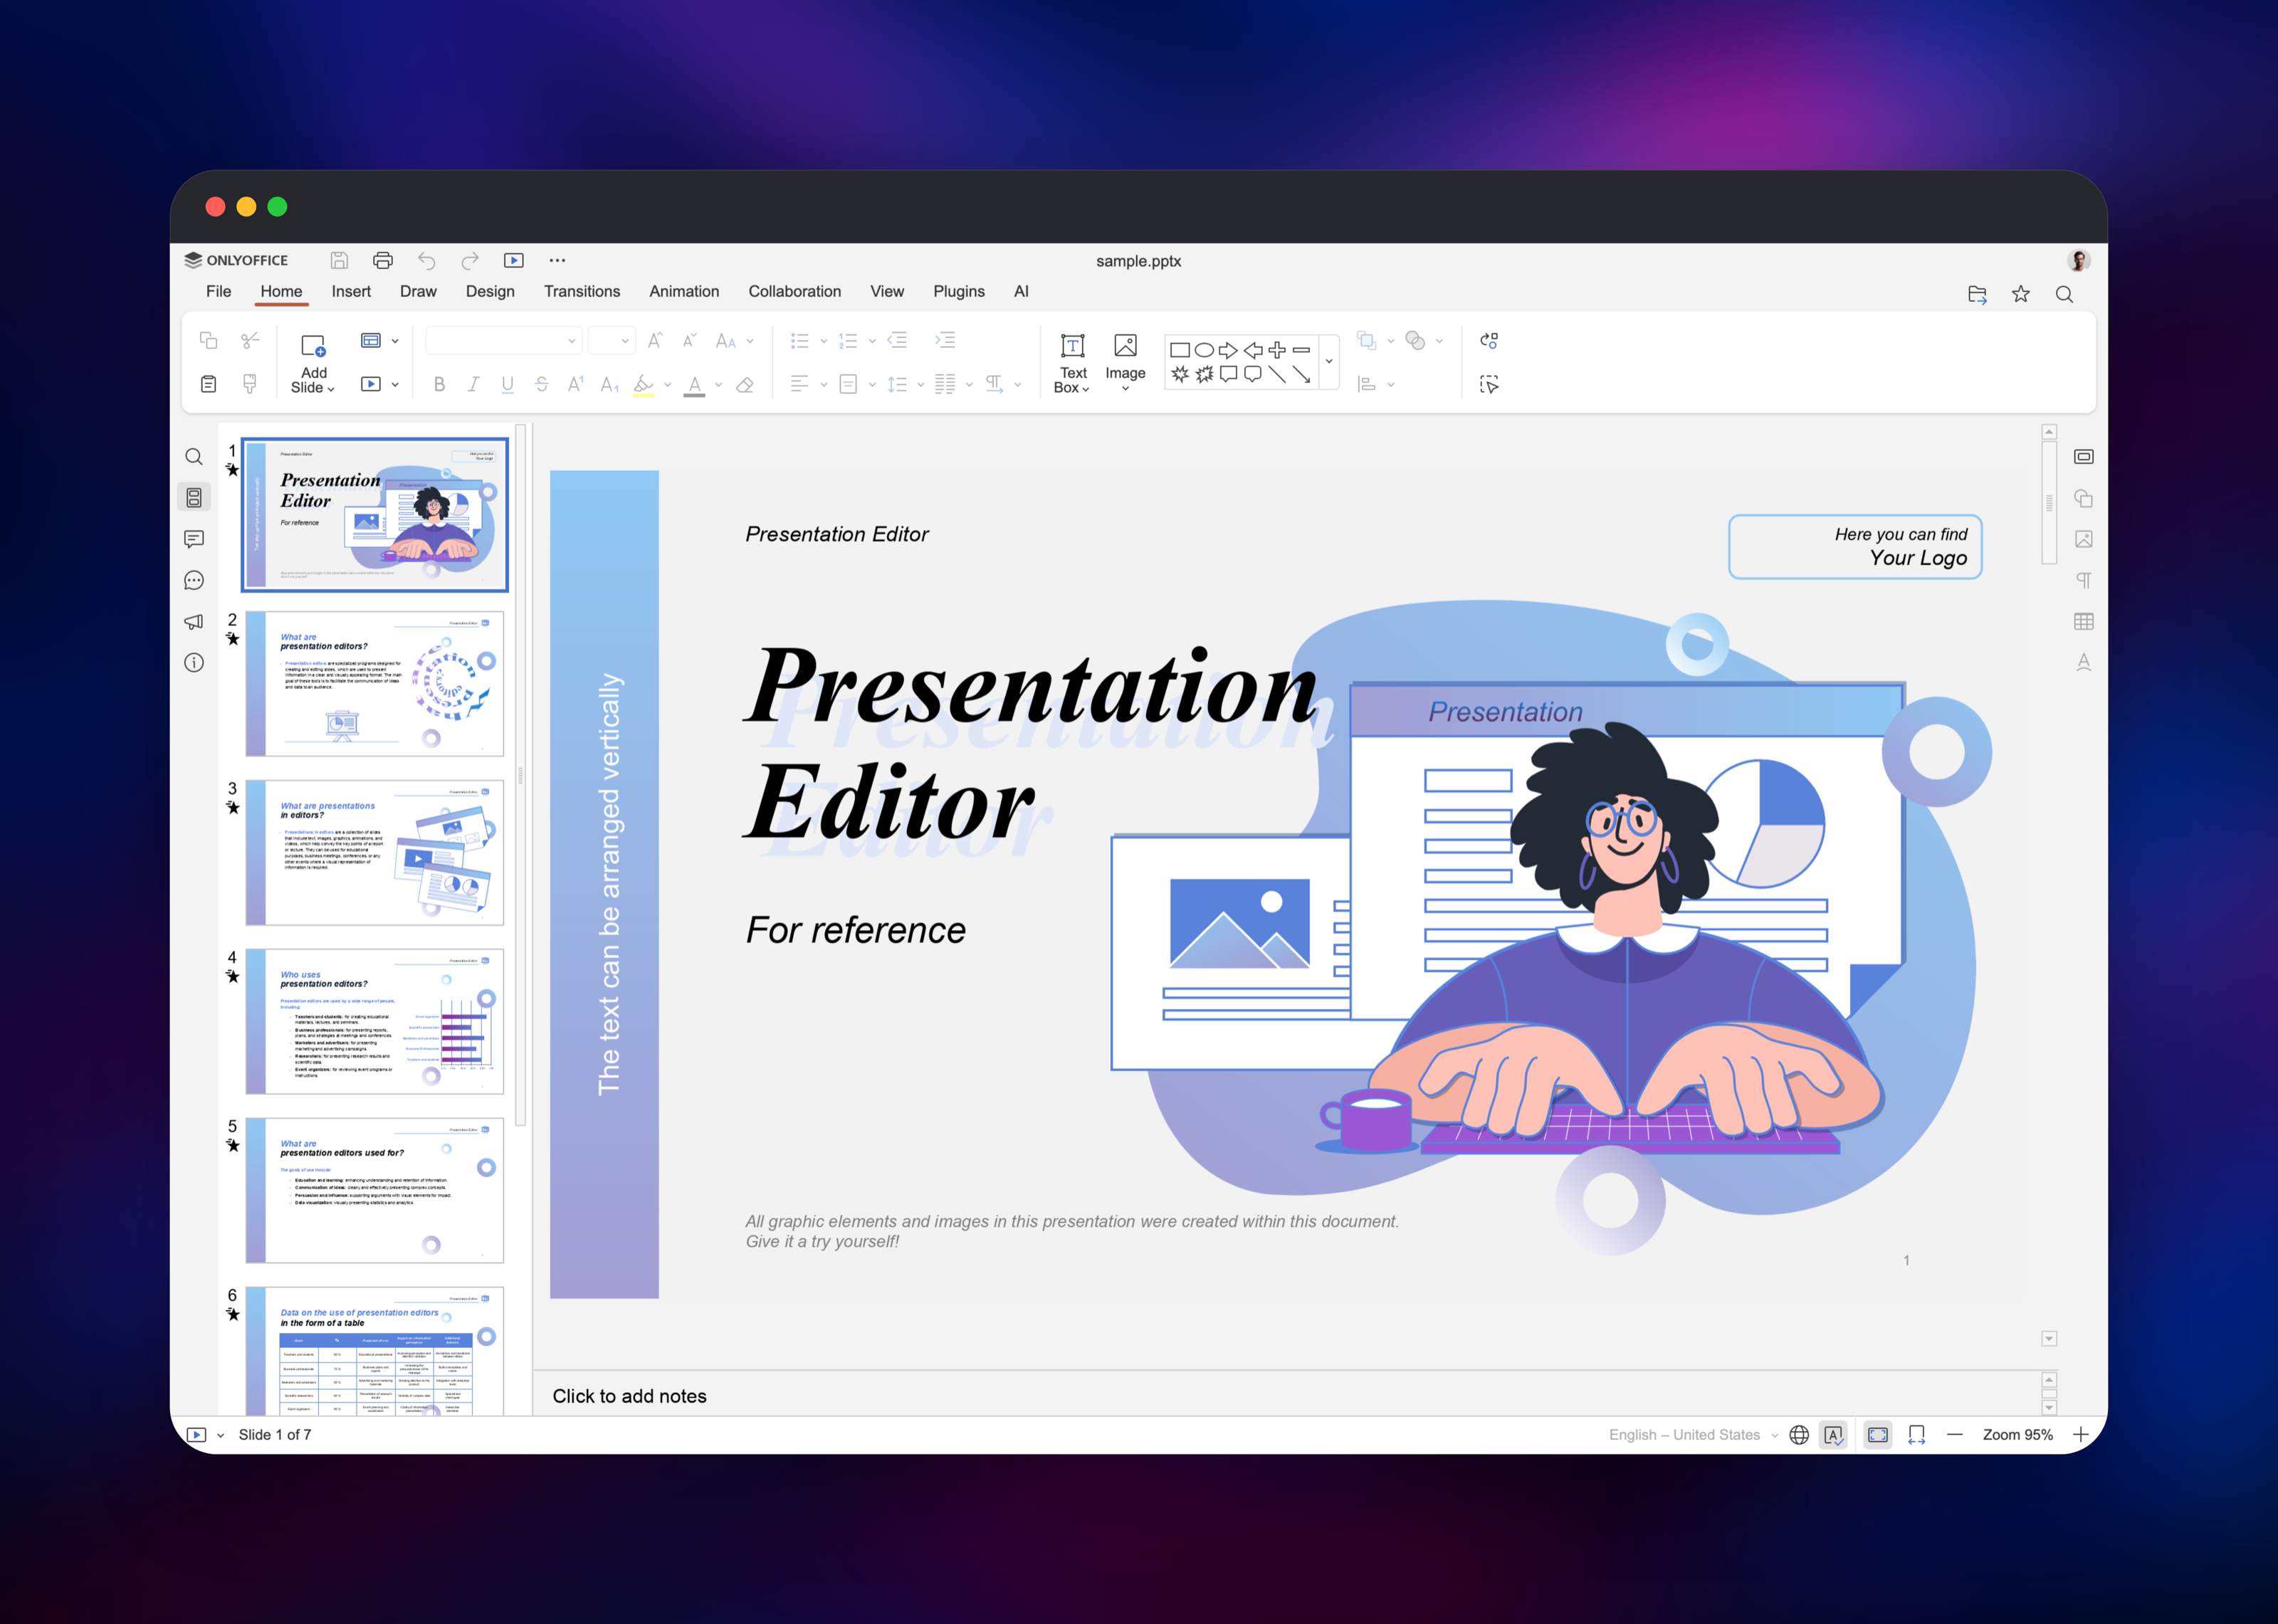Save the presentation using the save icon

tap(339, 260)
